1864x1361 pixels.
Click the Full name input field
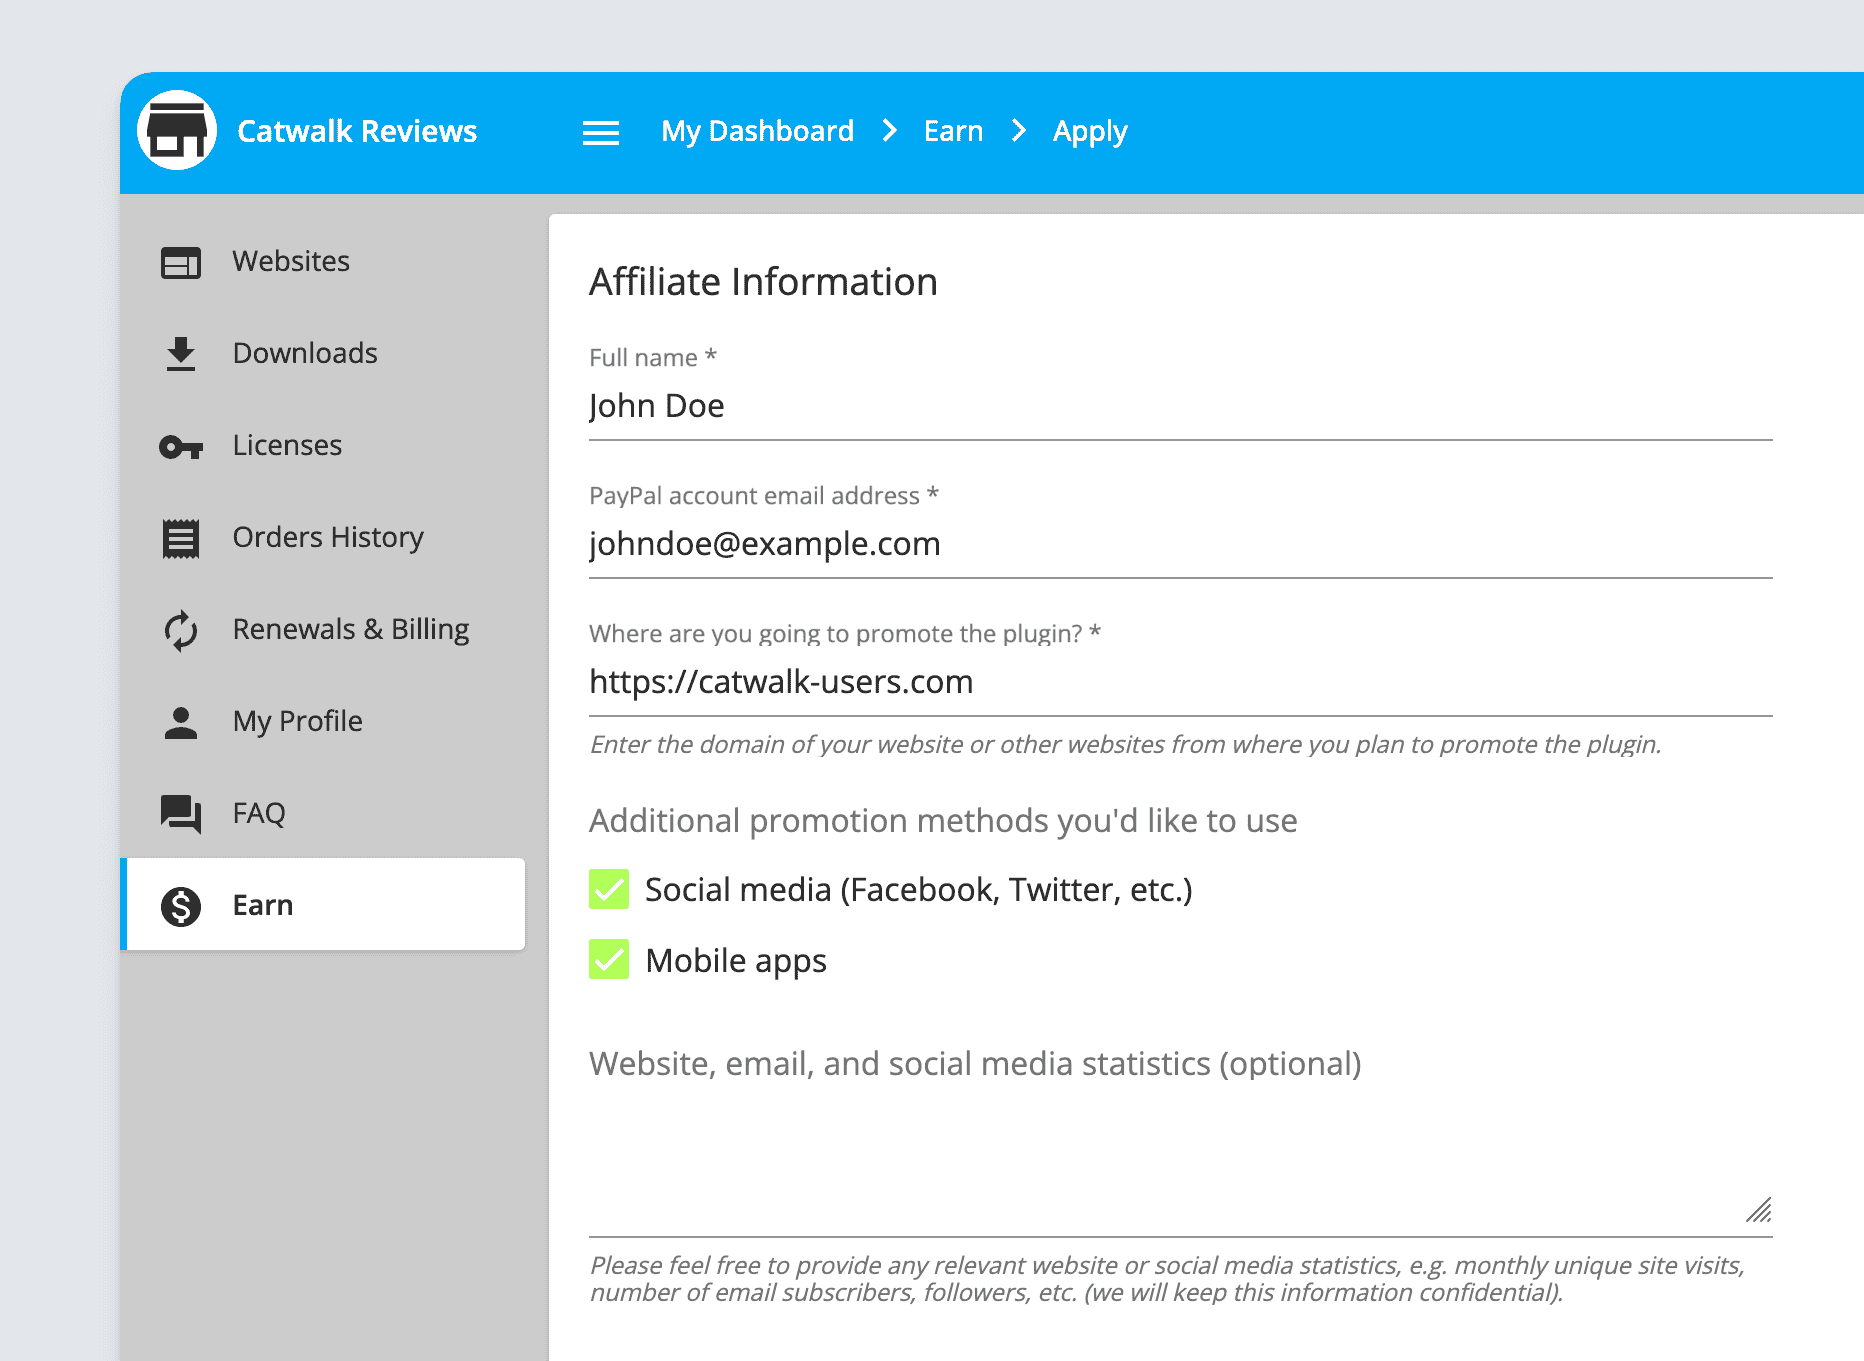point(1180,406)
